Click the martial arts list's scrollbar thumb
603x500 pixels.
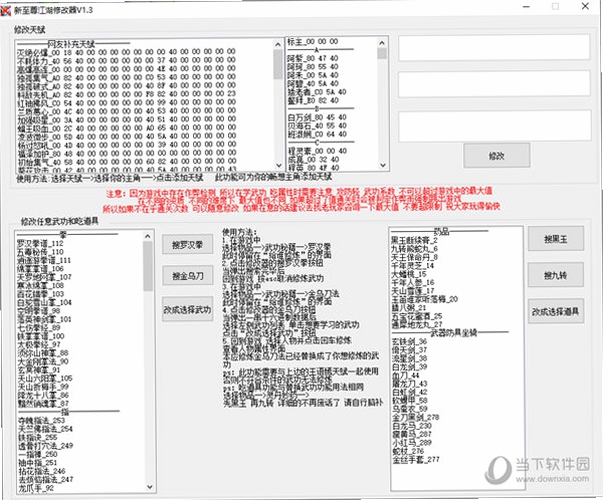point(148,266)
